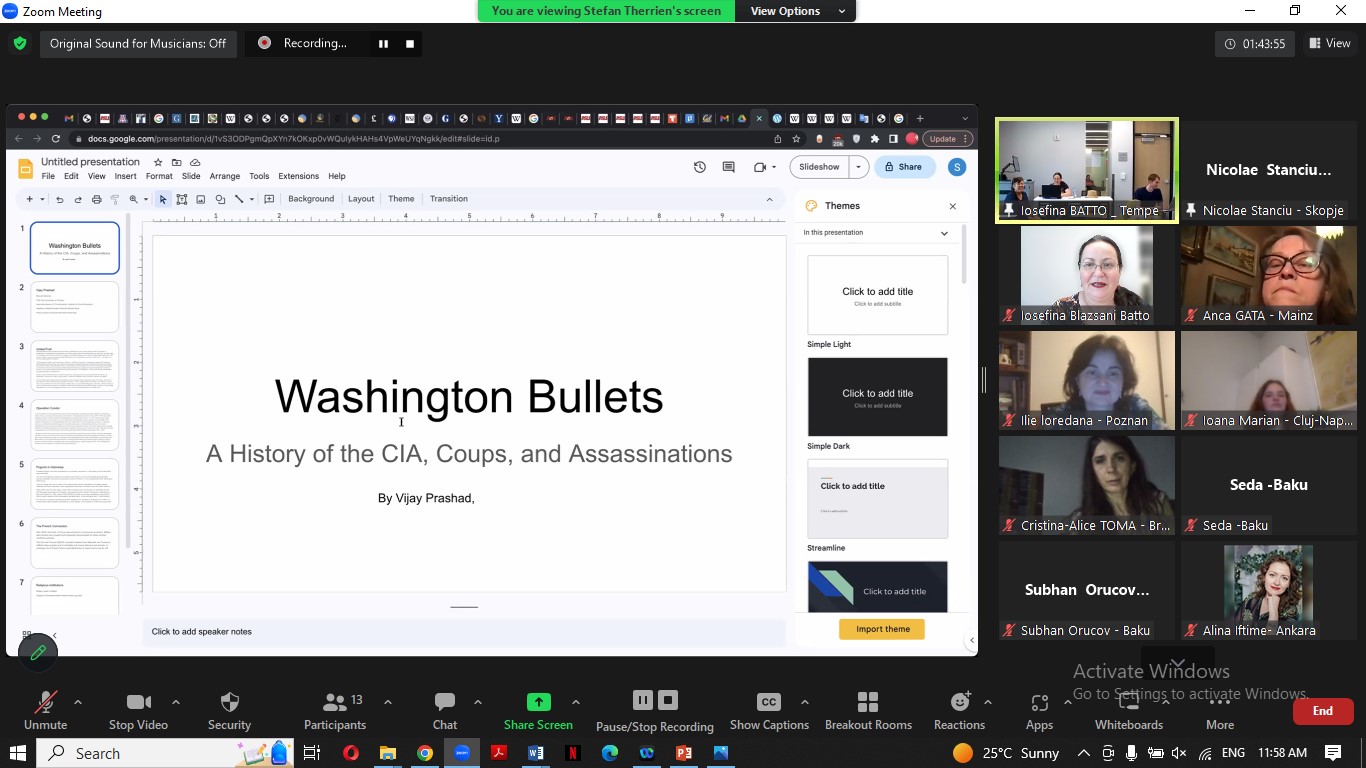The image size is (1366, 768).
Task: Open Netflix from the Windows taskbar
Action: click(x=572, y=753)
